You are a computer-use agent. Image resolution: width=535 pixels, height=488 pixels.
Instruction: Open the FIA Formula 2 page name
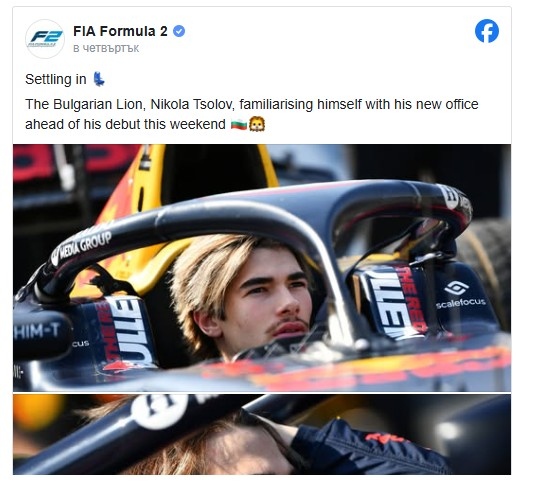pyautogui.click(x=120, y=31)
